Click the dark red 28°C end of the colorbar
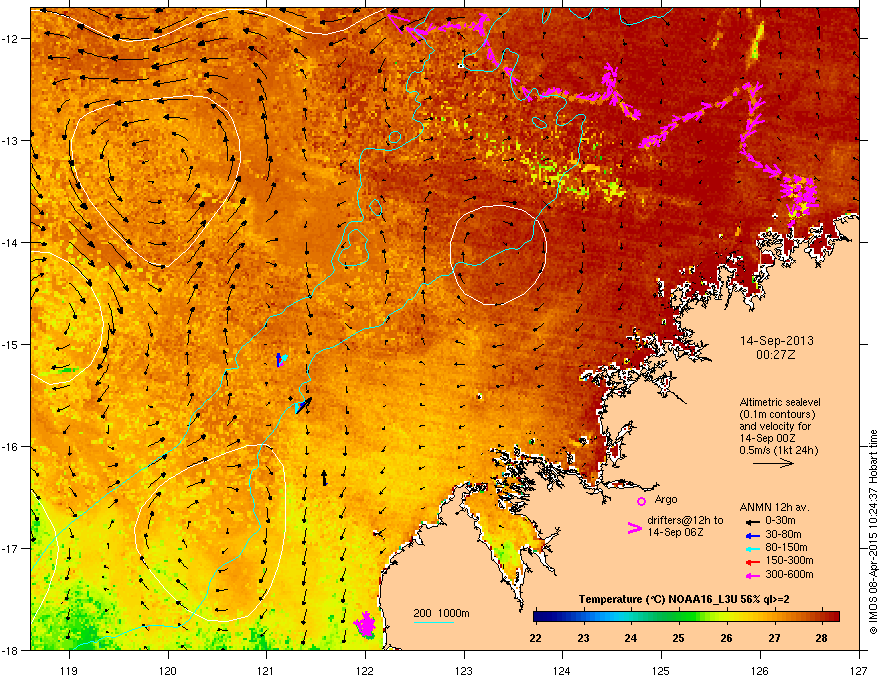This screenshot has width=880, height=680. coord(833,617)
